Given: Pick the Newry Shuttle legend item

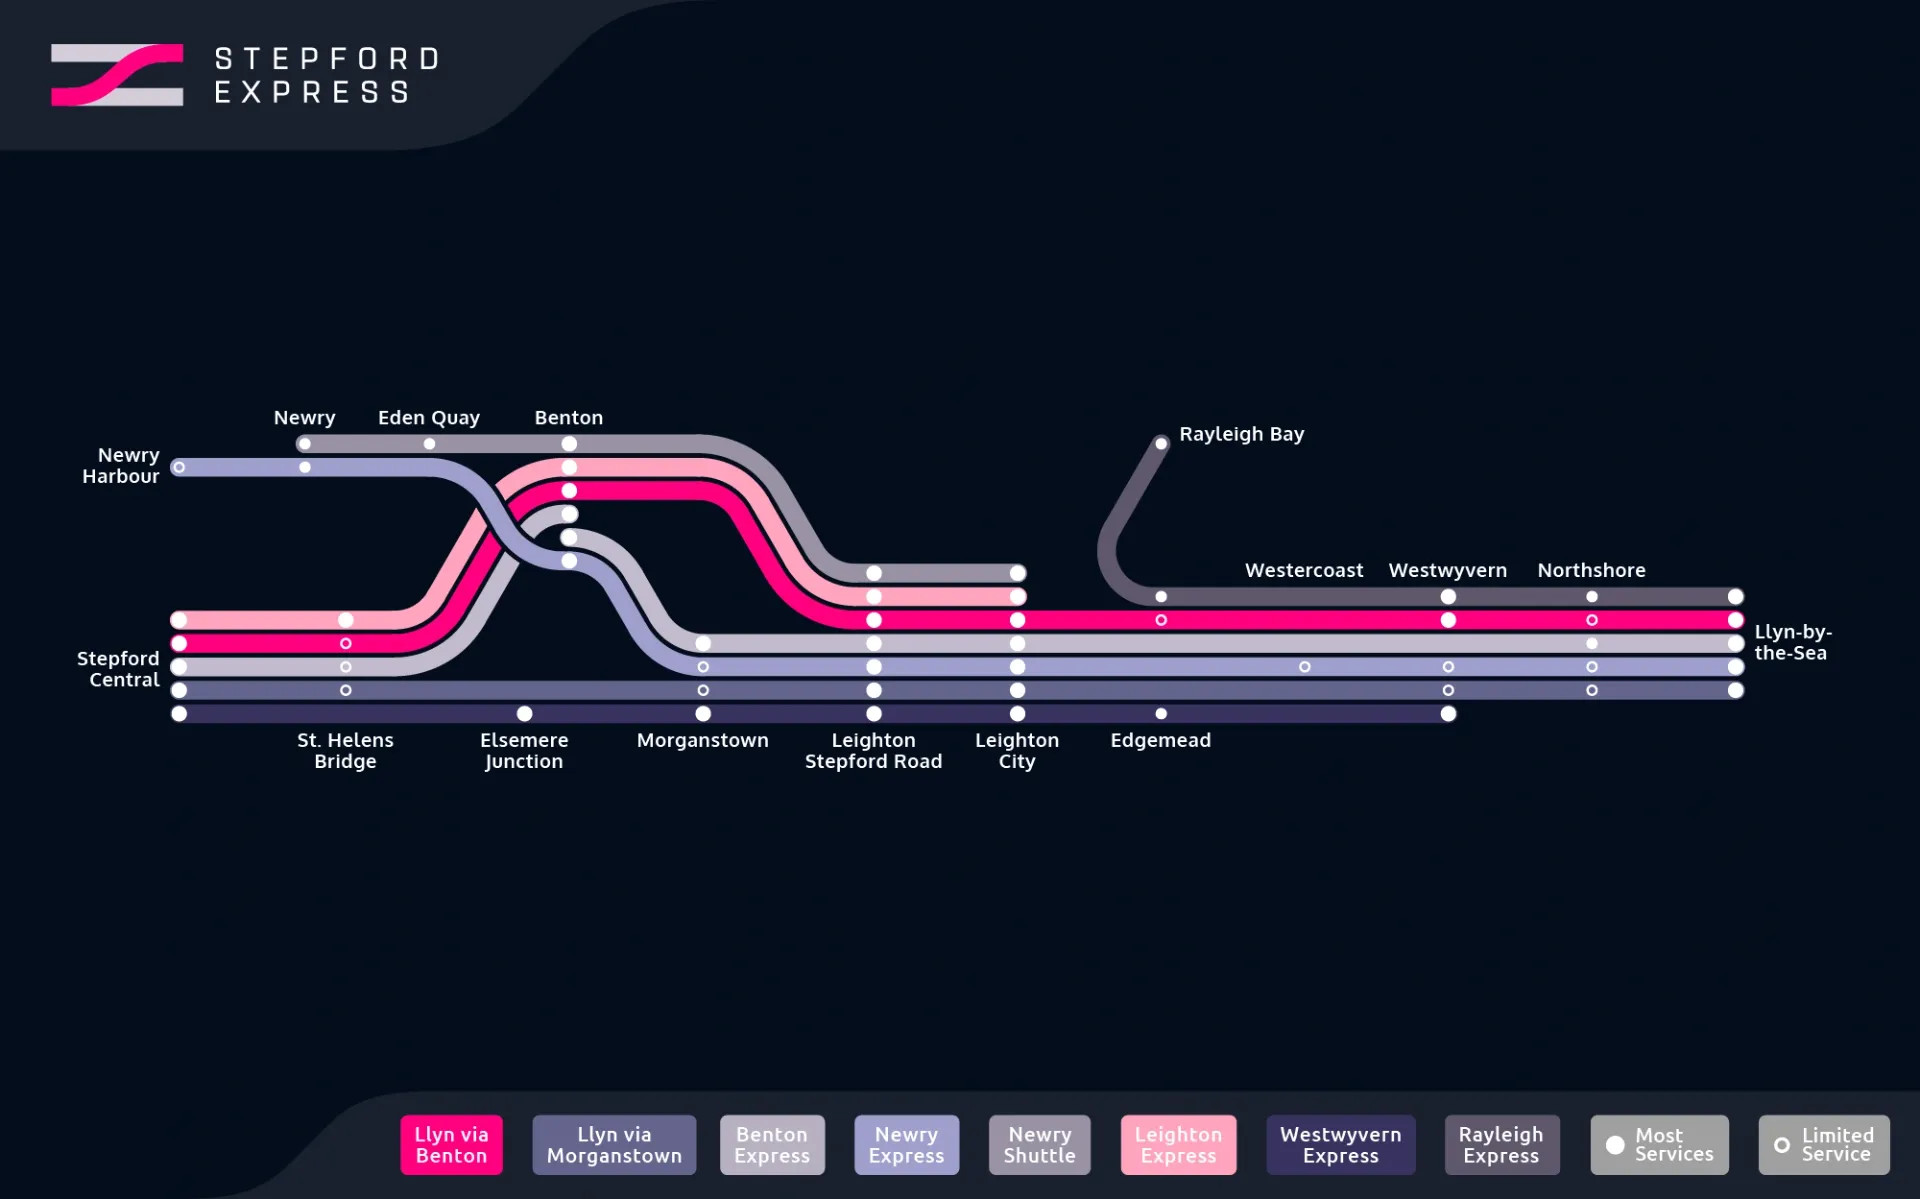Looking at the screenshot, I should (1039, 1144).
